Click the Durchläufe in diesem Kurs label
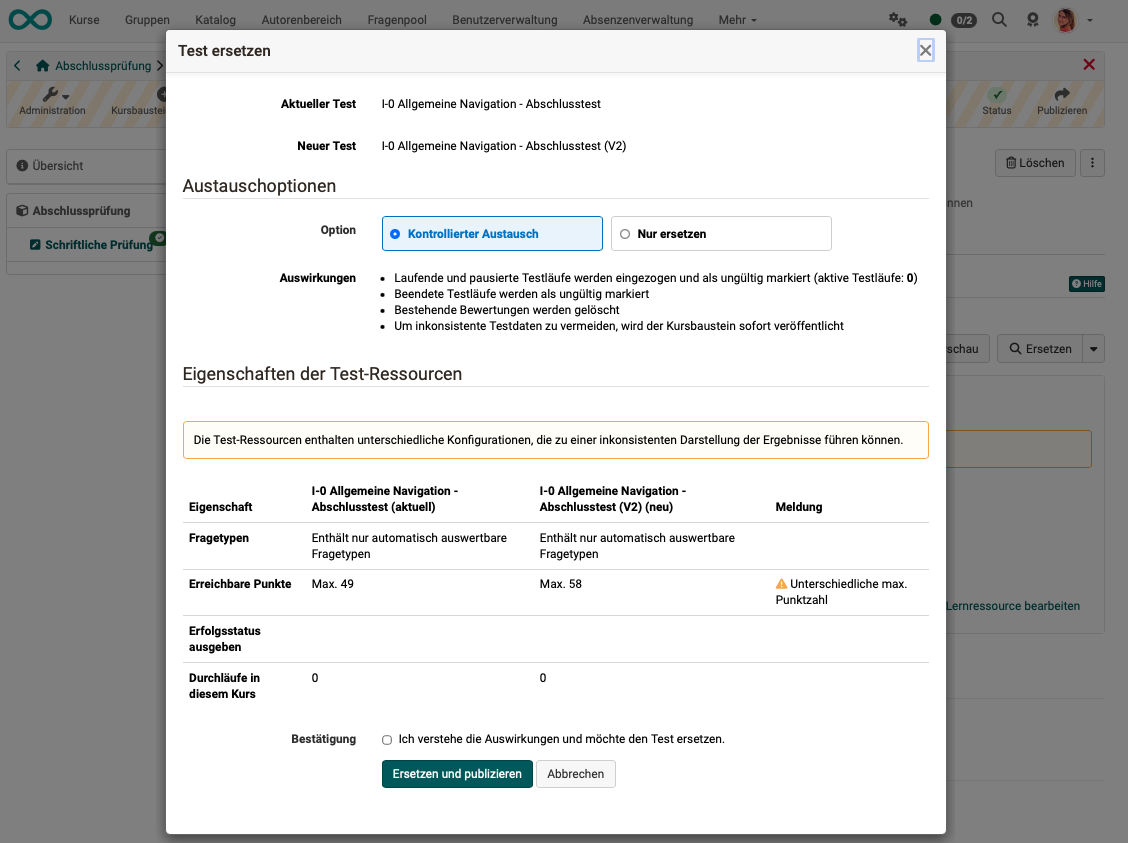Viewport: 1128px width, 843px height. (224, 685)
